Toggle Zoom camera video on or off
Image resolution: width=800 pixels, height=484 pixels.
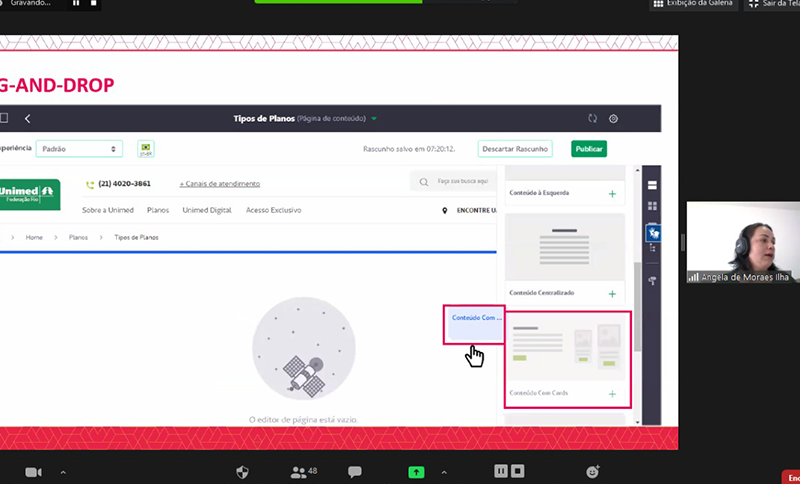point(33,471)
